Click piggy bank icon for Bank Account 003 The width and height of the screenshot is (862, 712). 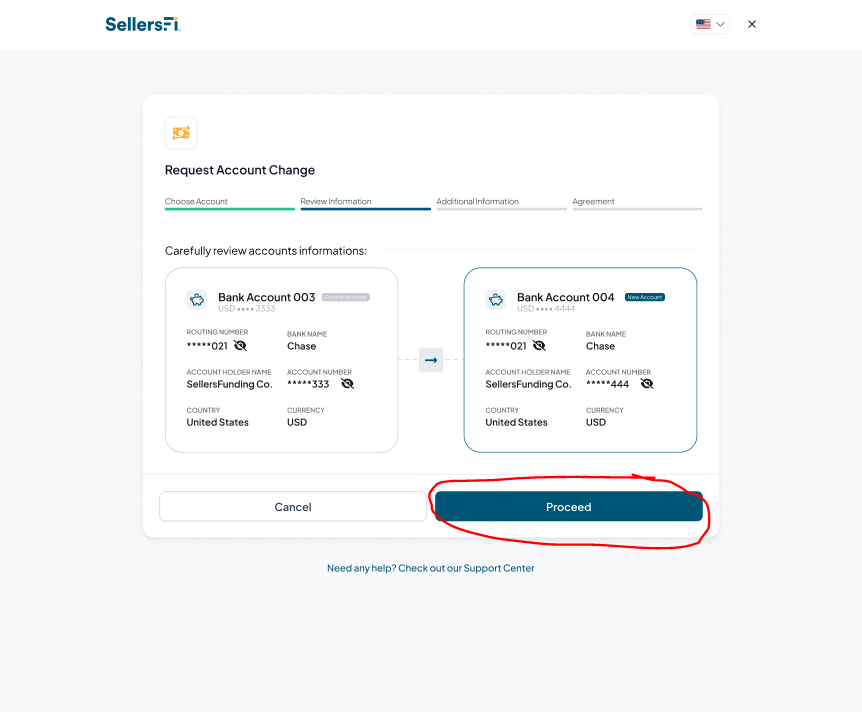[x=197, y=300]
